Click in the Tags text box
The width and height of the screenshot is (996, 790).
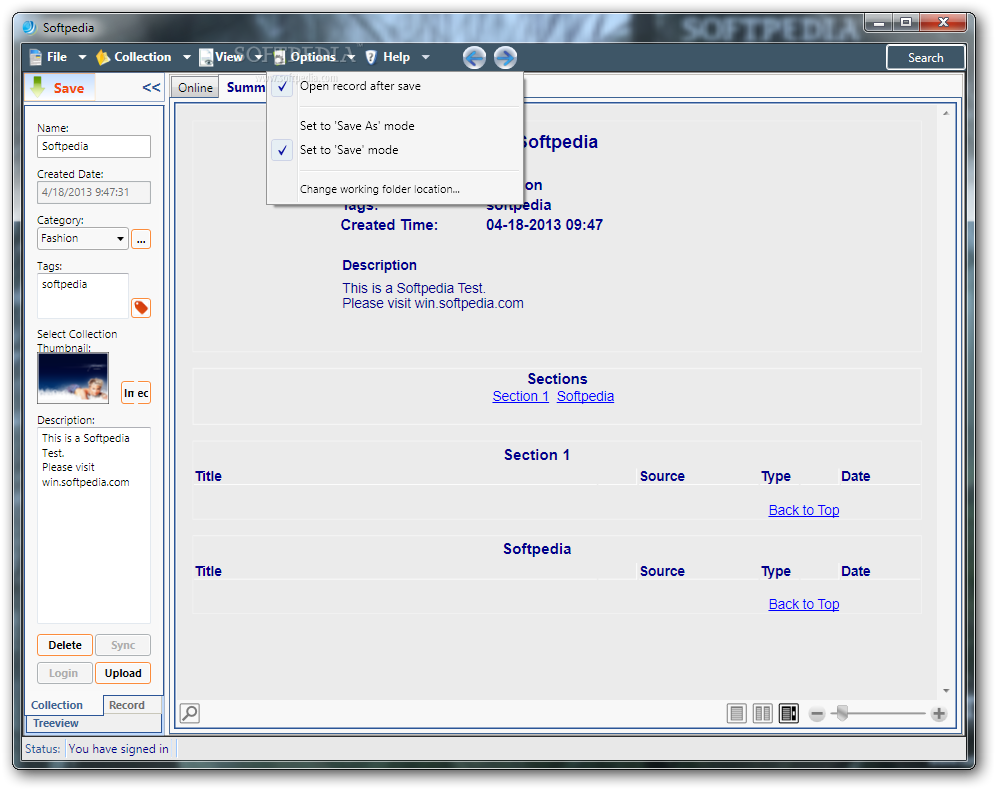coord(83,295)
